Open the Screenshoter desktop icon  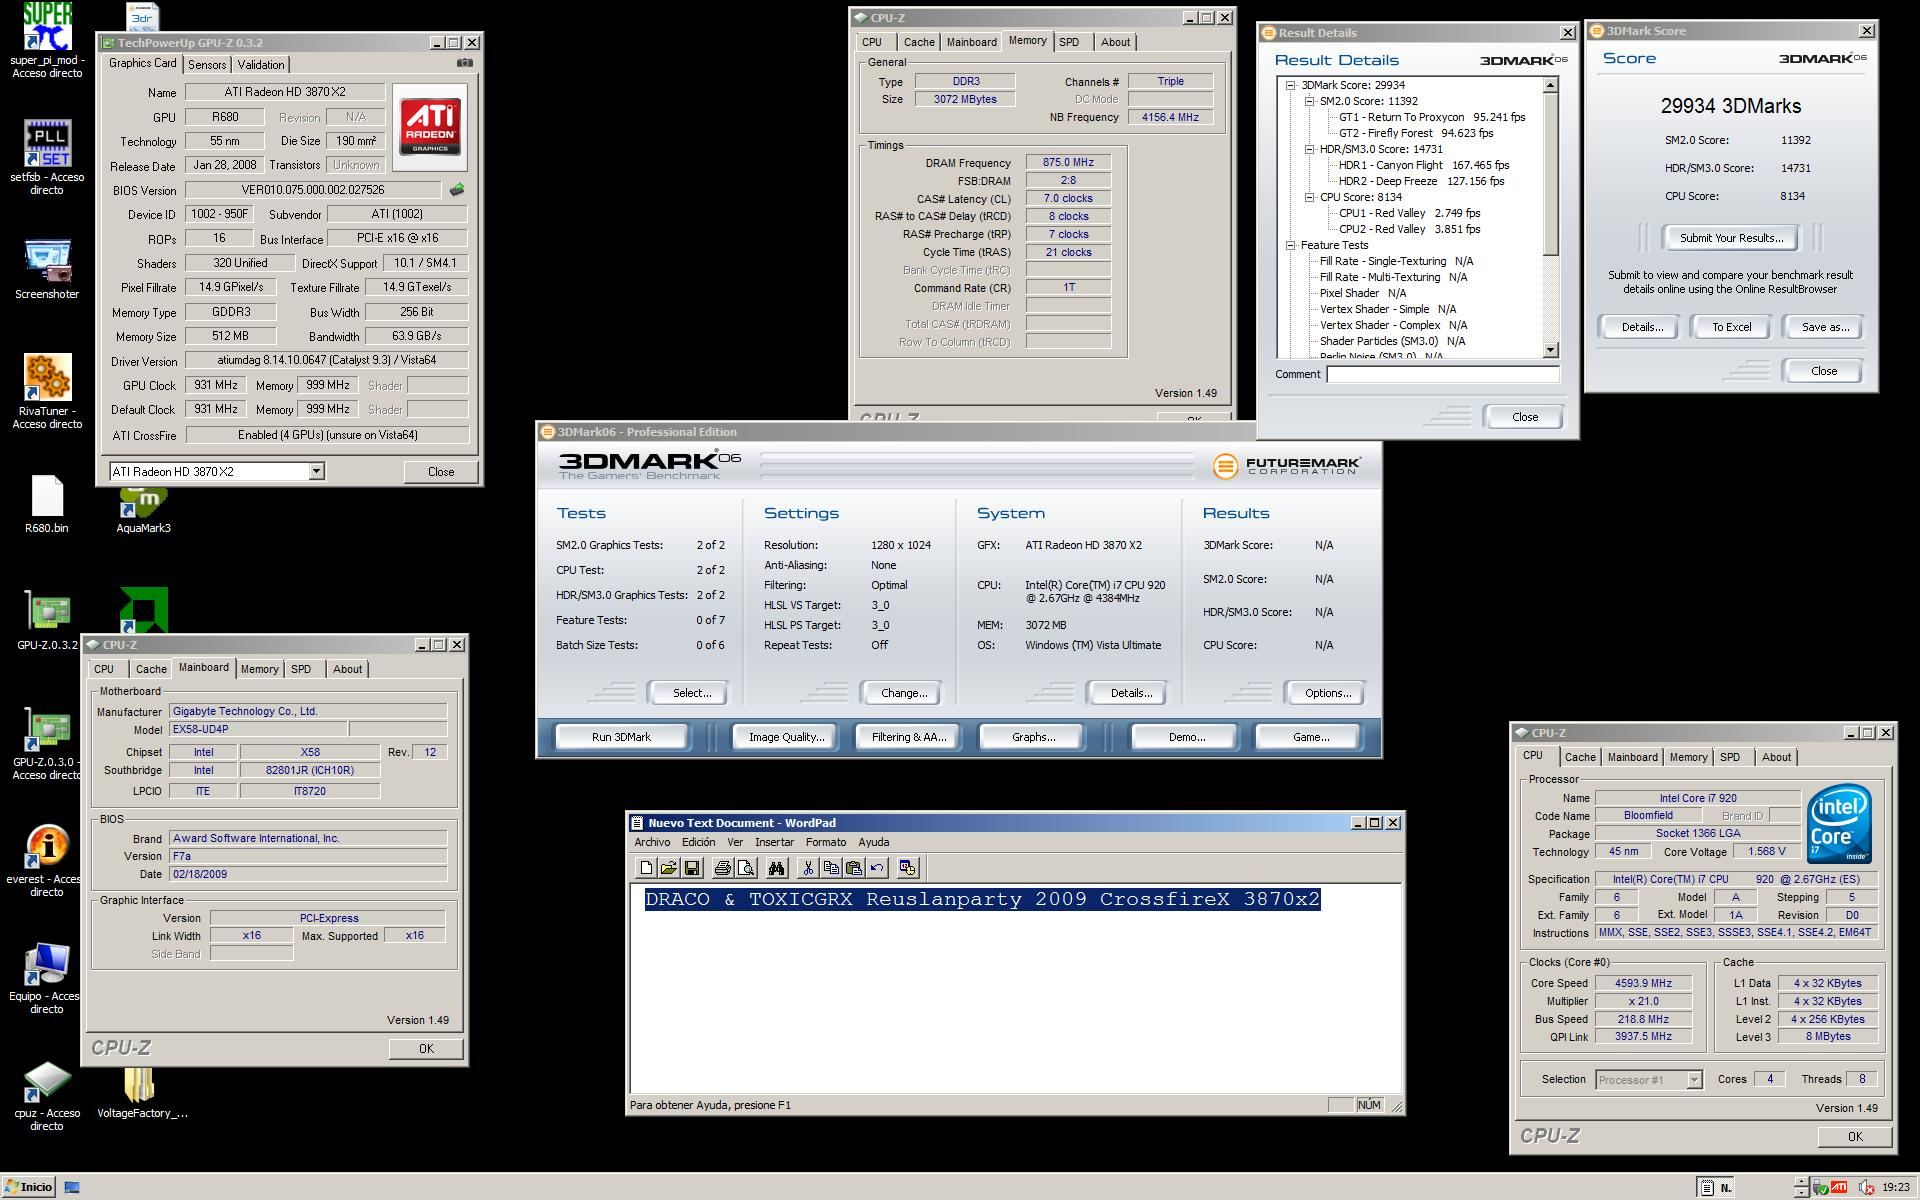47,270
